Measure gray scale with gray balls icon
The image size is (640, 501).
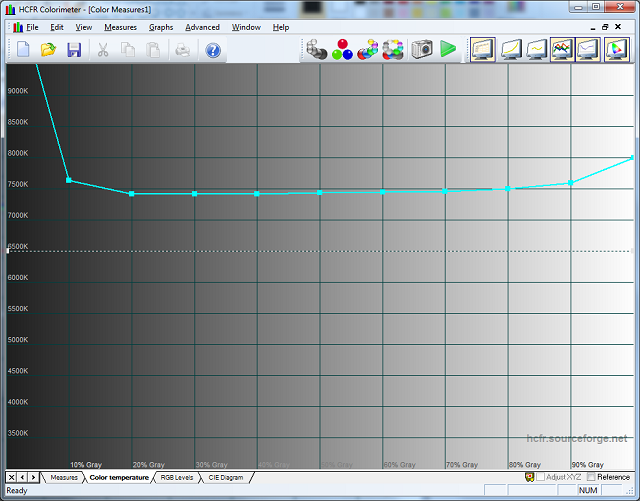click(317, 49)
